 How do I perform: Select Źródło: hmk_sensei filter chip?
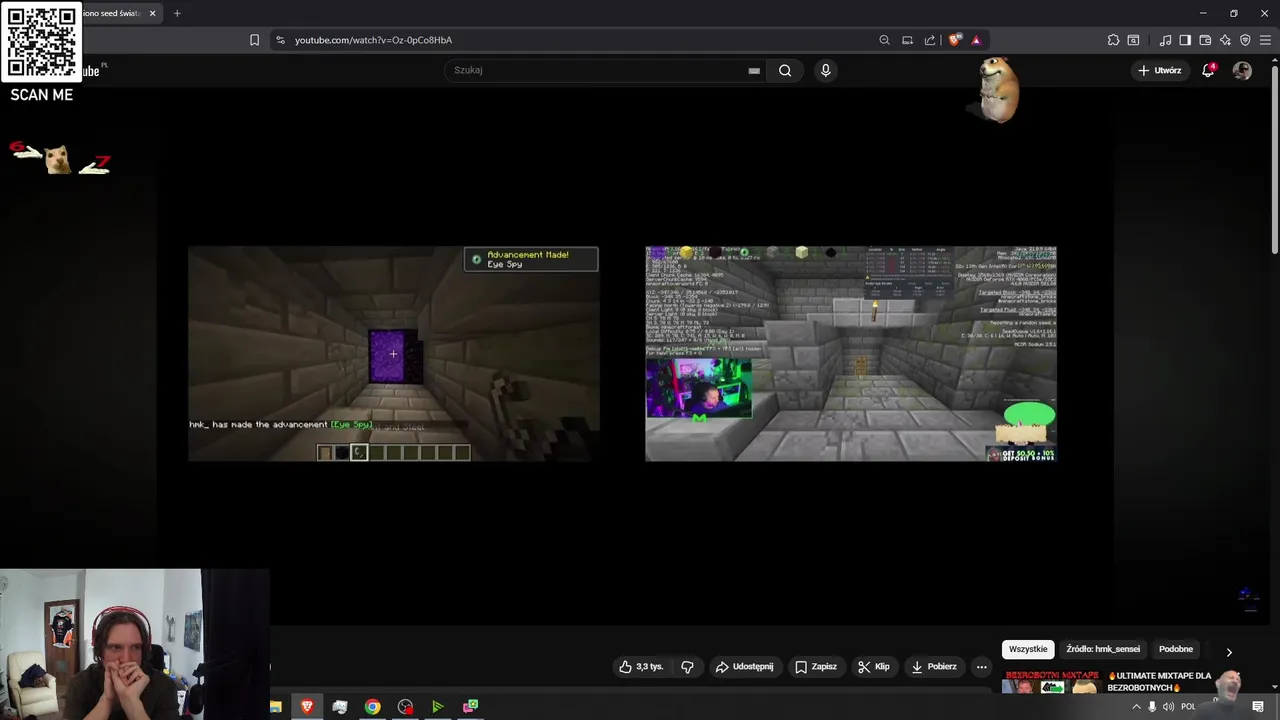point(1103,649)
